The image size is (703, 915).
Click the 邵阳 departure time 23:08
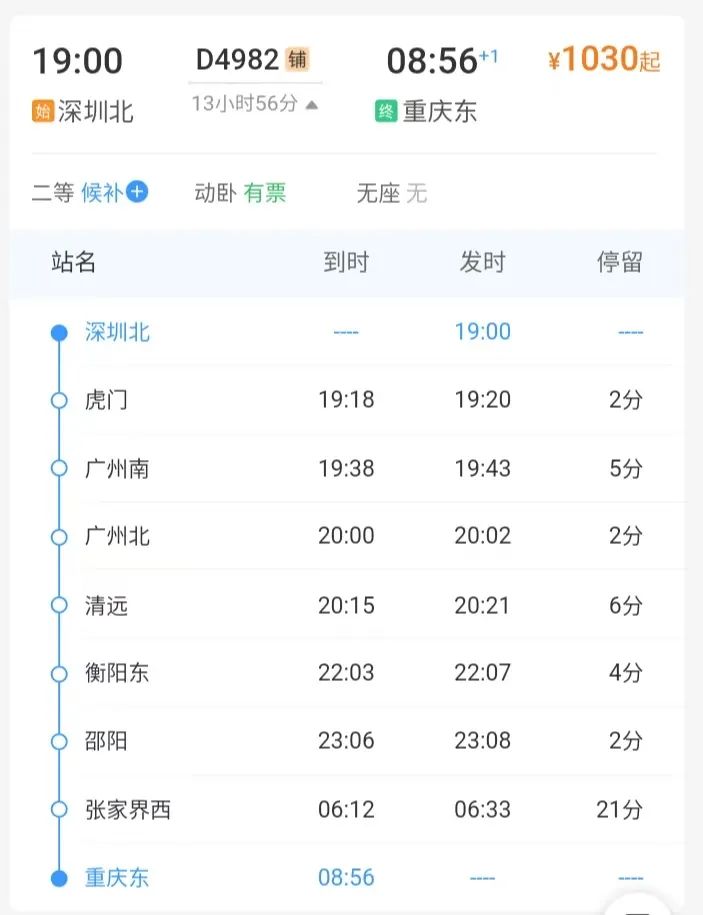click(x=482, y=741)
